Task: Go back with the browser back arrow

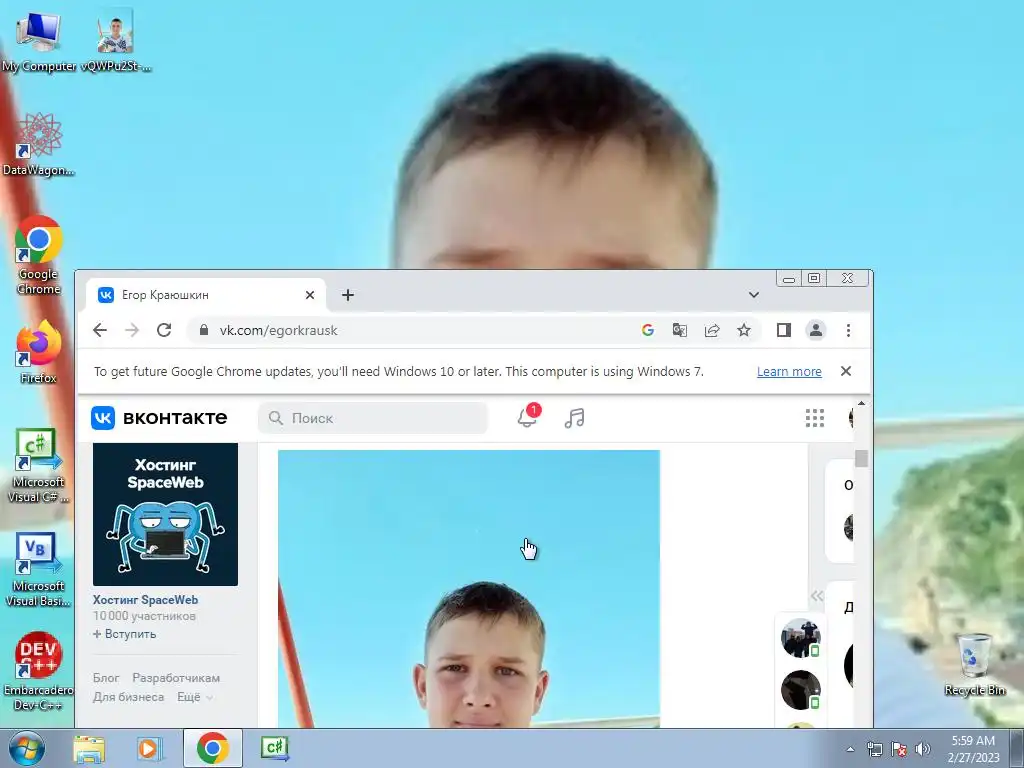Action: [x=100, y=330]
